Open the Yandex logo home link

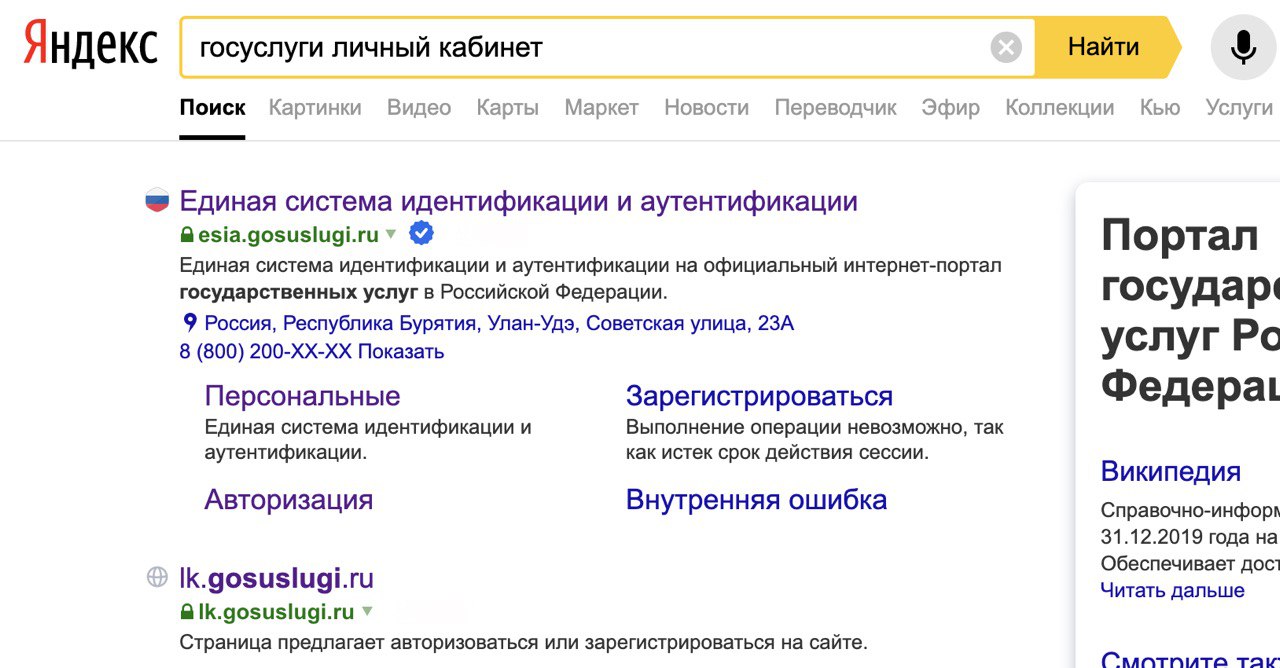[90, 46]
